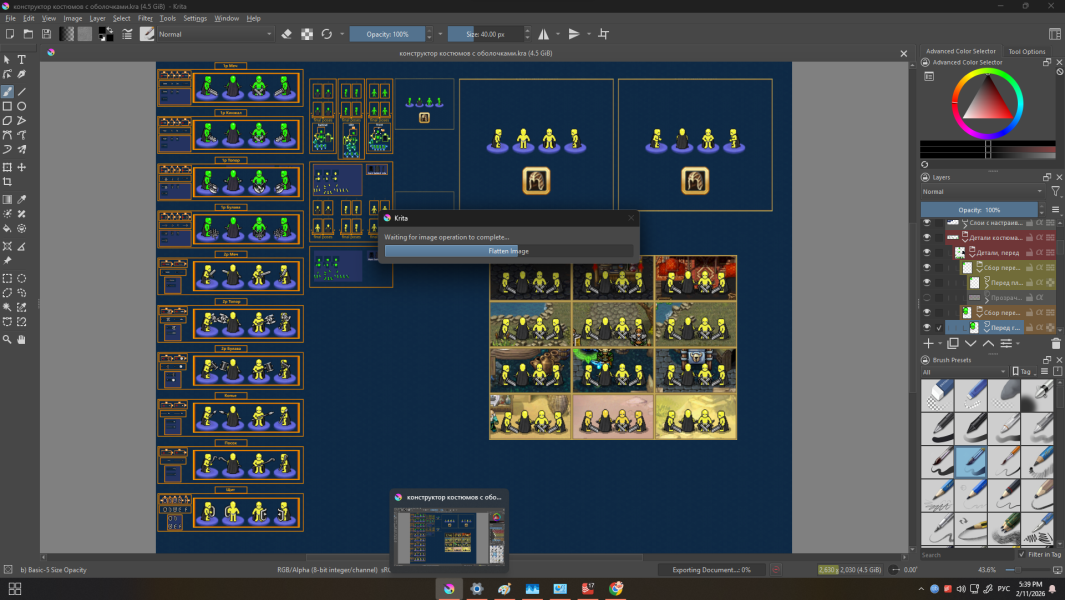Choose the Ellipse tool
The image size is (1065, 600).
click(22, 107)
